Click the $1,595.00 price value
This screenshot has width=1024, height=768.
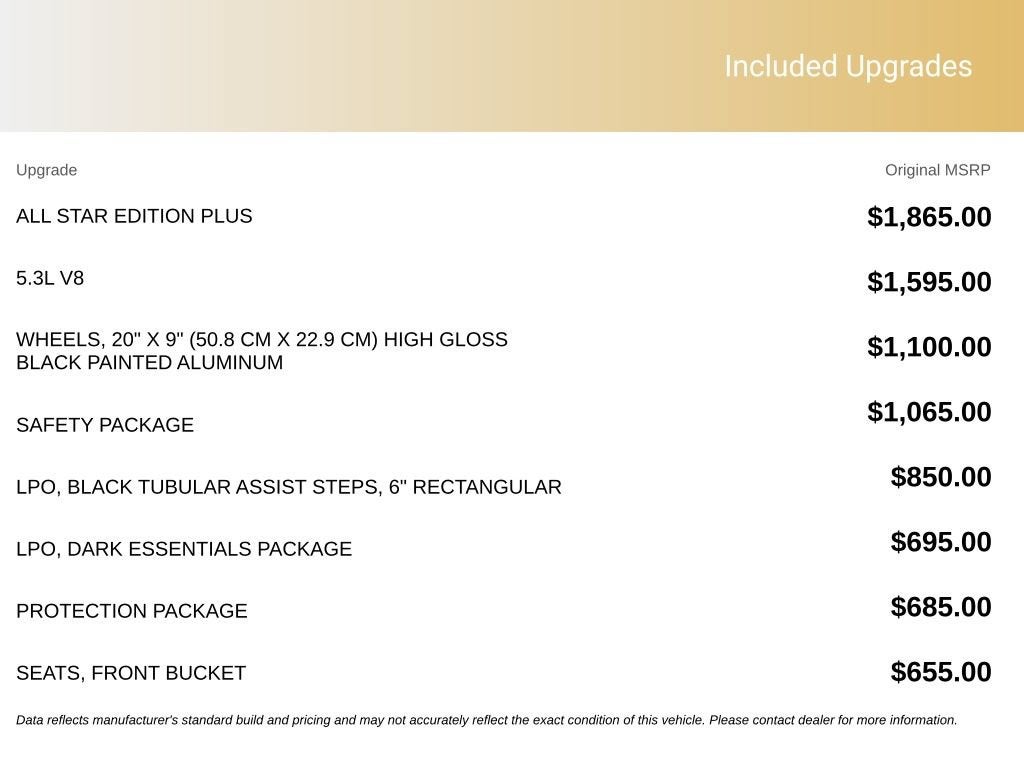(929, 281)
